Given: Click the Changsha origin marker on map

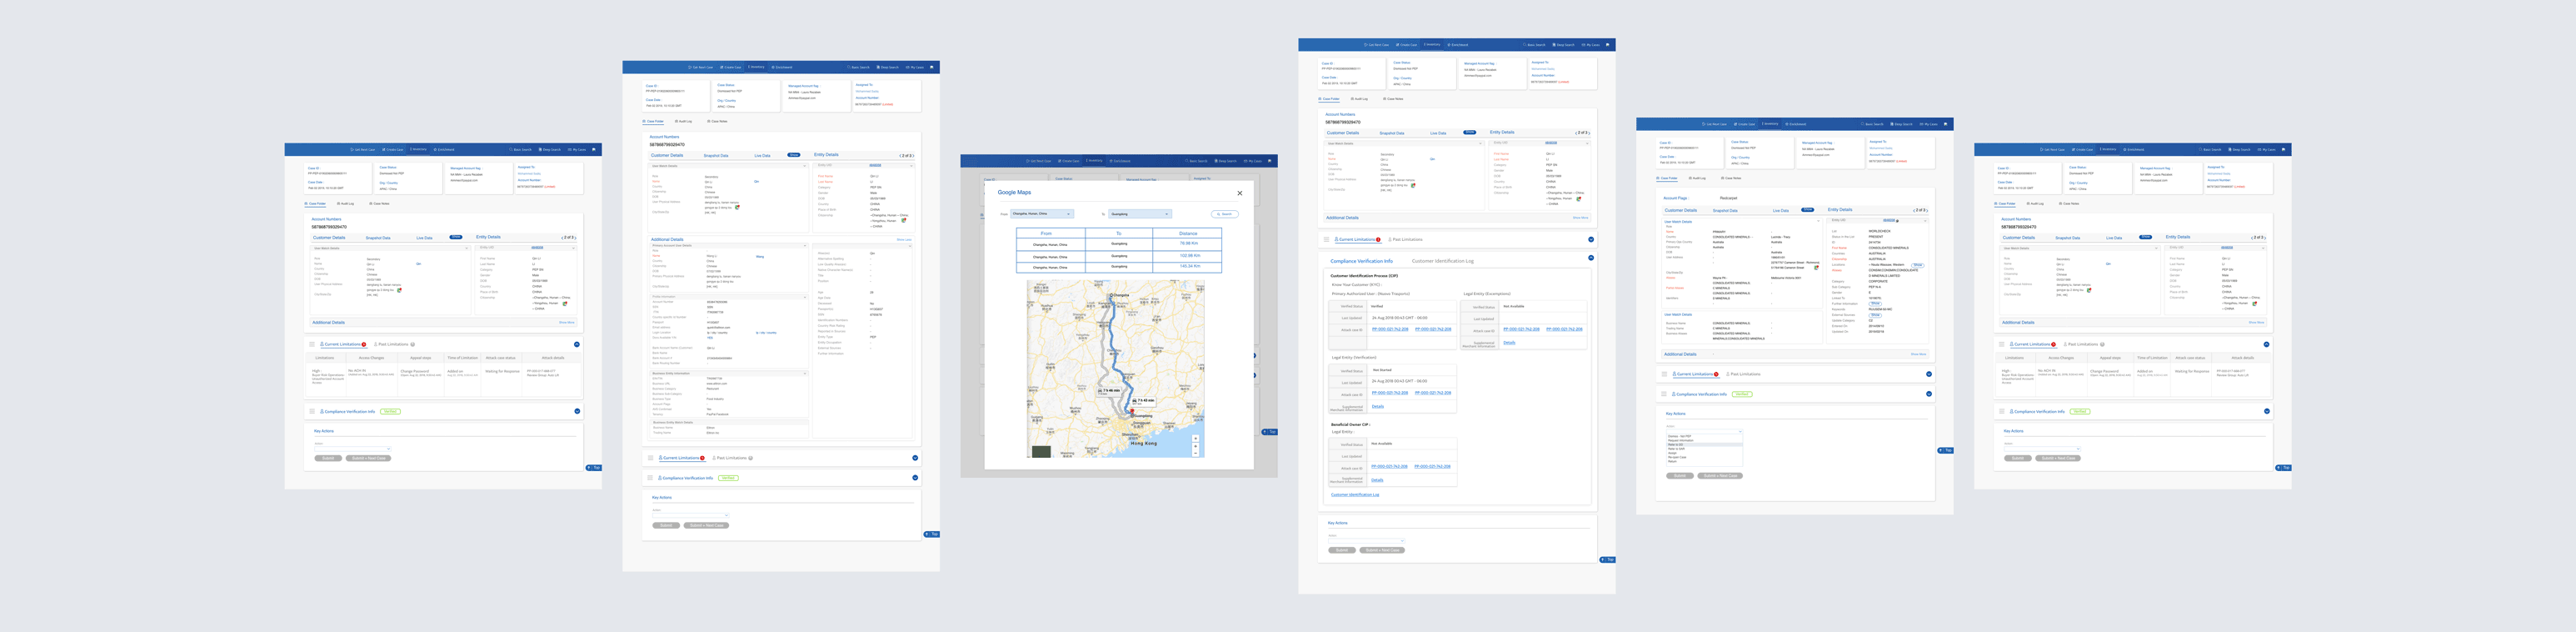Looking at the screenshot, I should coord(1111,295).
